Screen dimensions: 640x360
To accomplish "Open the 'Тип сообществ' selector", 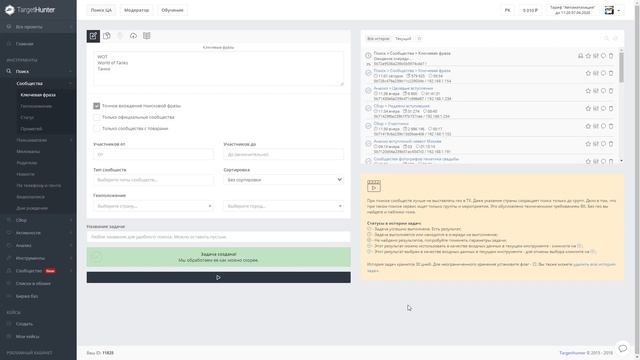I will click(x=153, y=180).
